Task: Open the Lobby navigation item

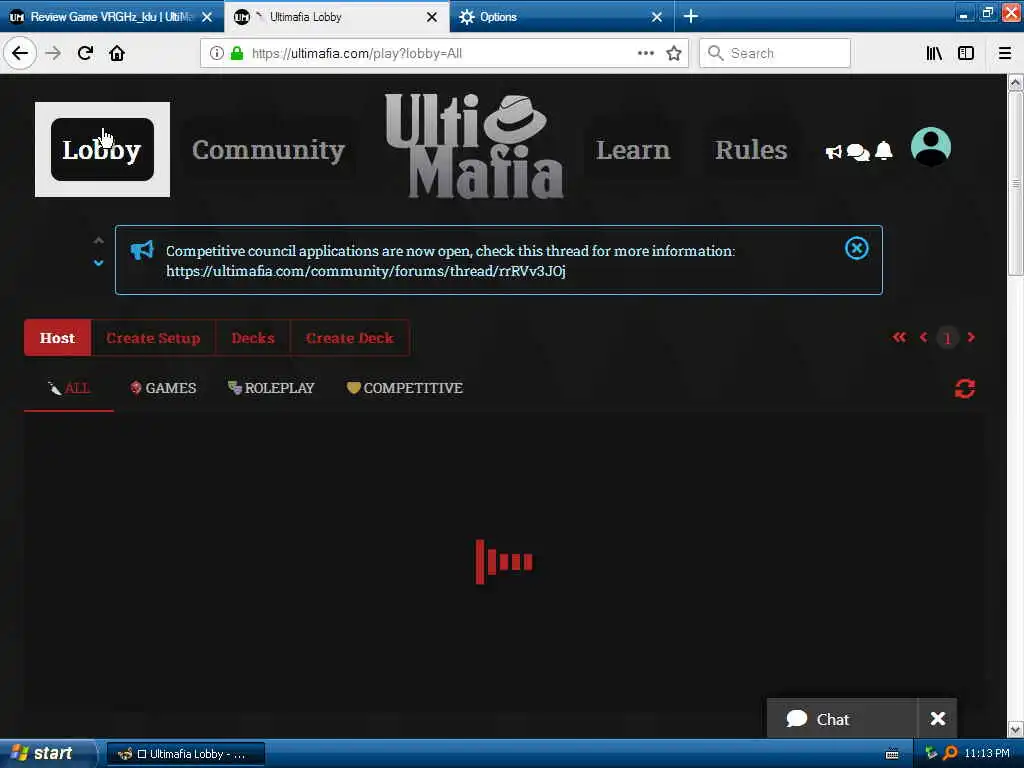Action: 103,150
